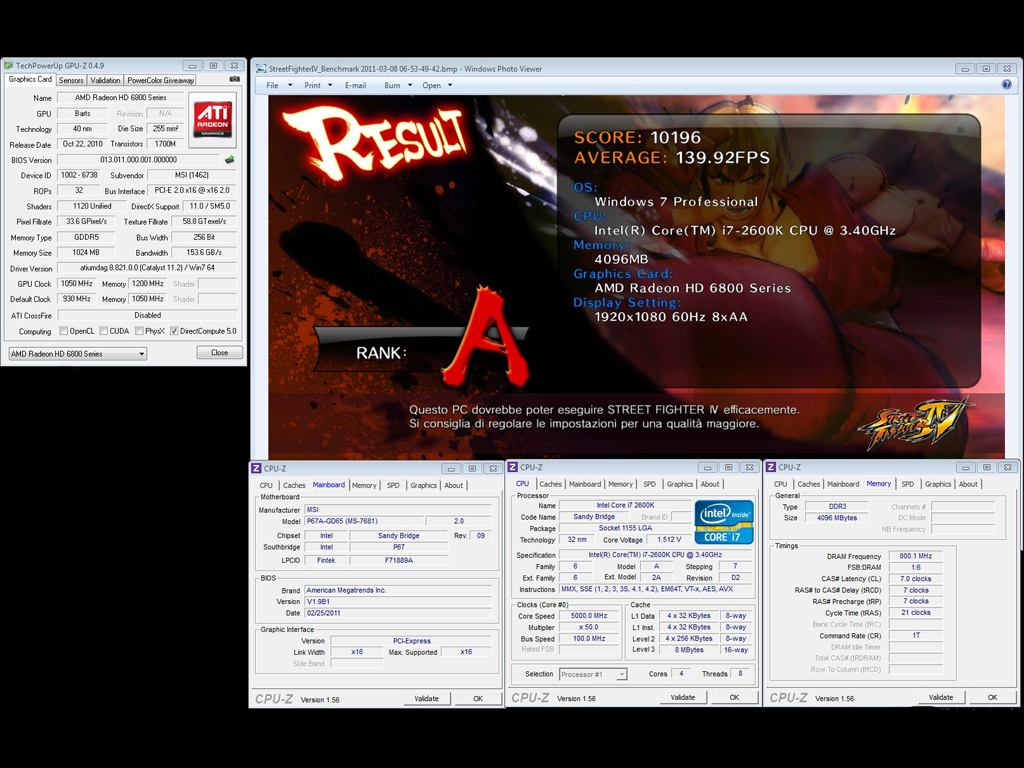
Task: Click the Bandwidth 153.6 GB/s field
Action: (x=204, y=253)
